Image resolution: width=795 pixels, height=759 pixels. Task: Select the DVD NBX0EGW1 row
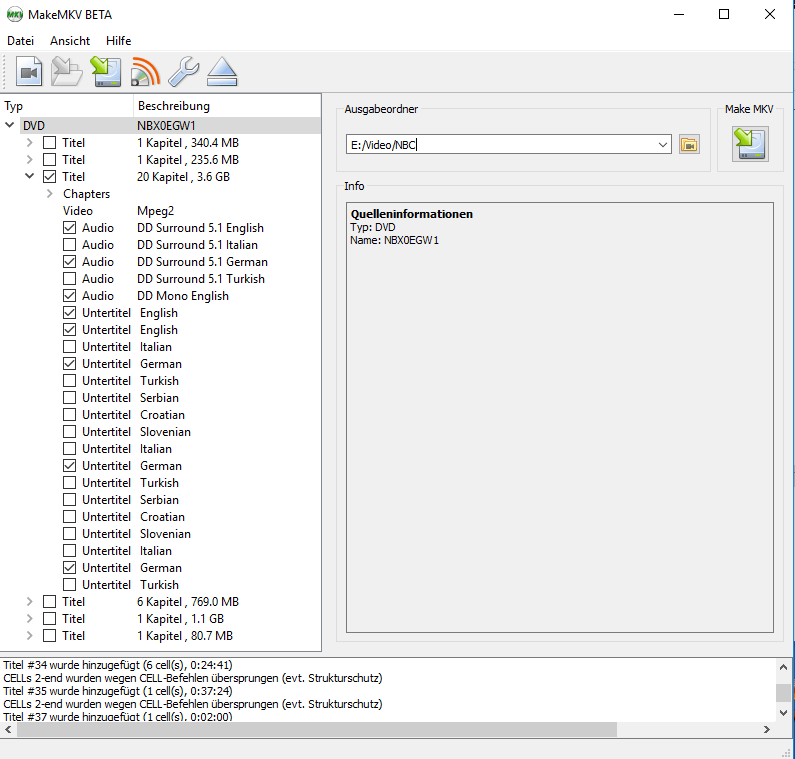click(x=161, y=126)
